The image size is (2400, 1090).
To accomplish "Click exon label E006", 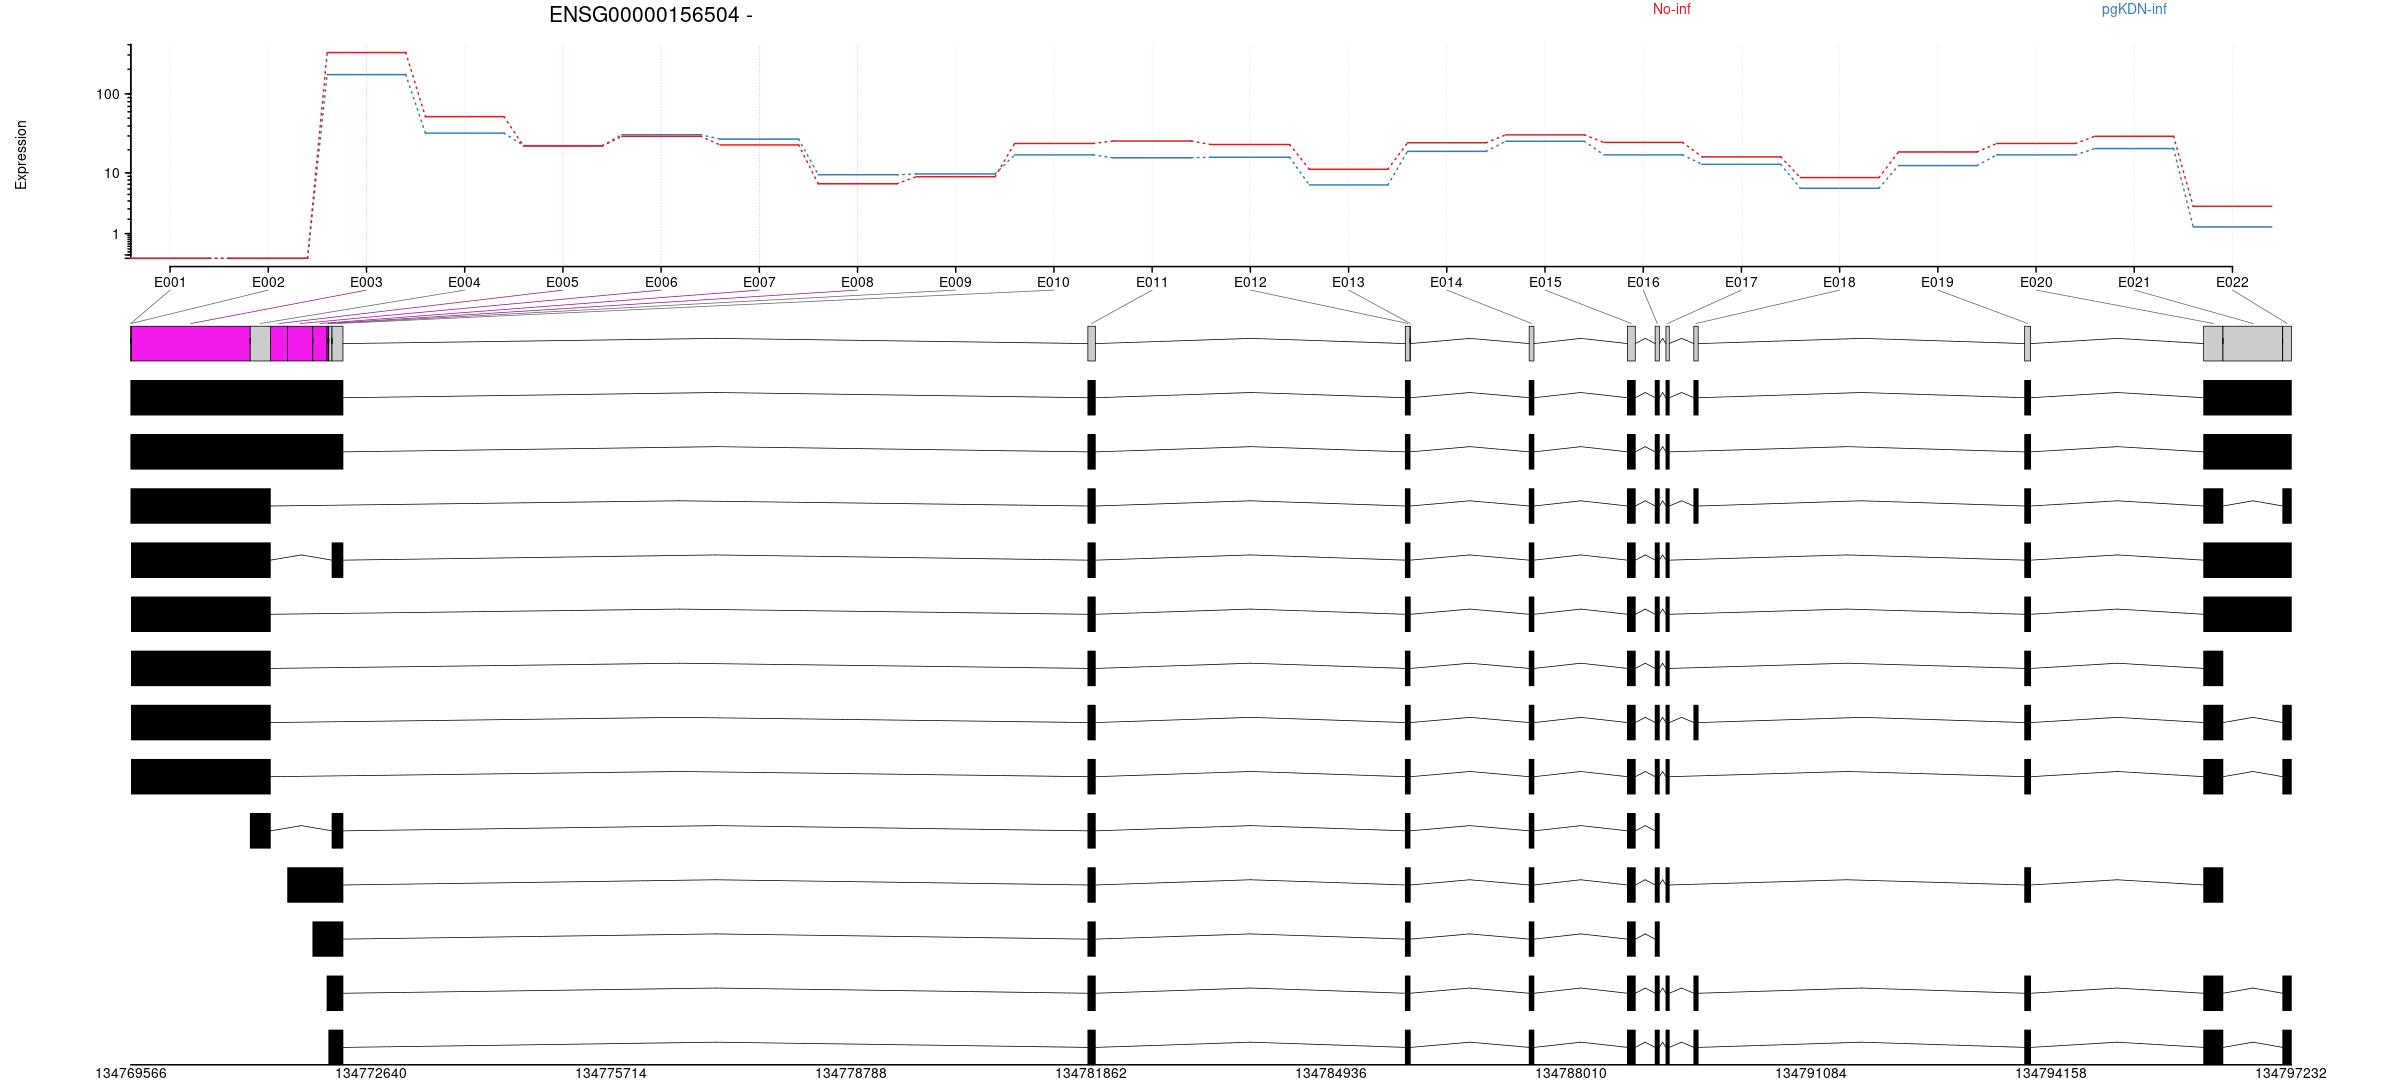I will point(661,282).
